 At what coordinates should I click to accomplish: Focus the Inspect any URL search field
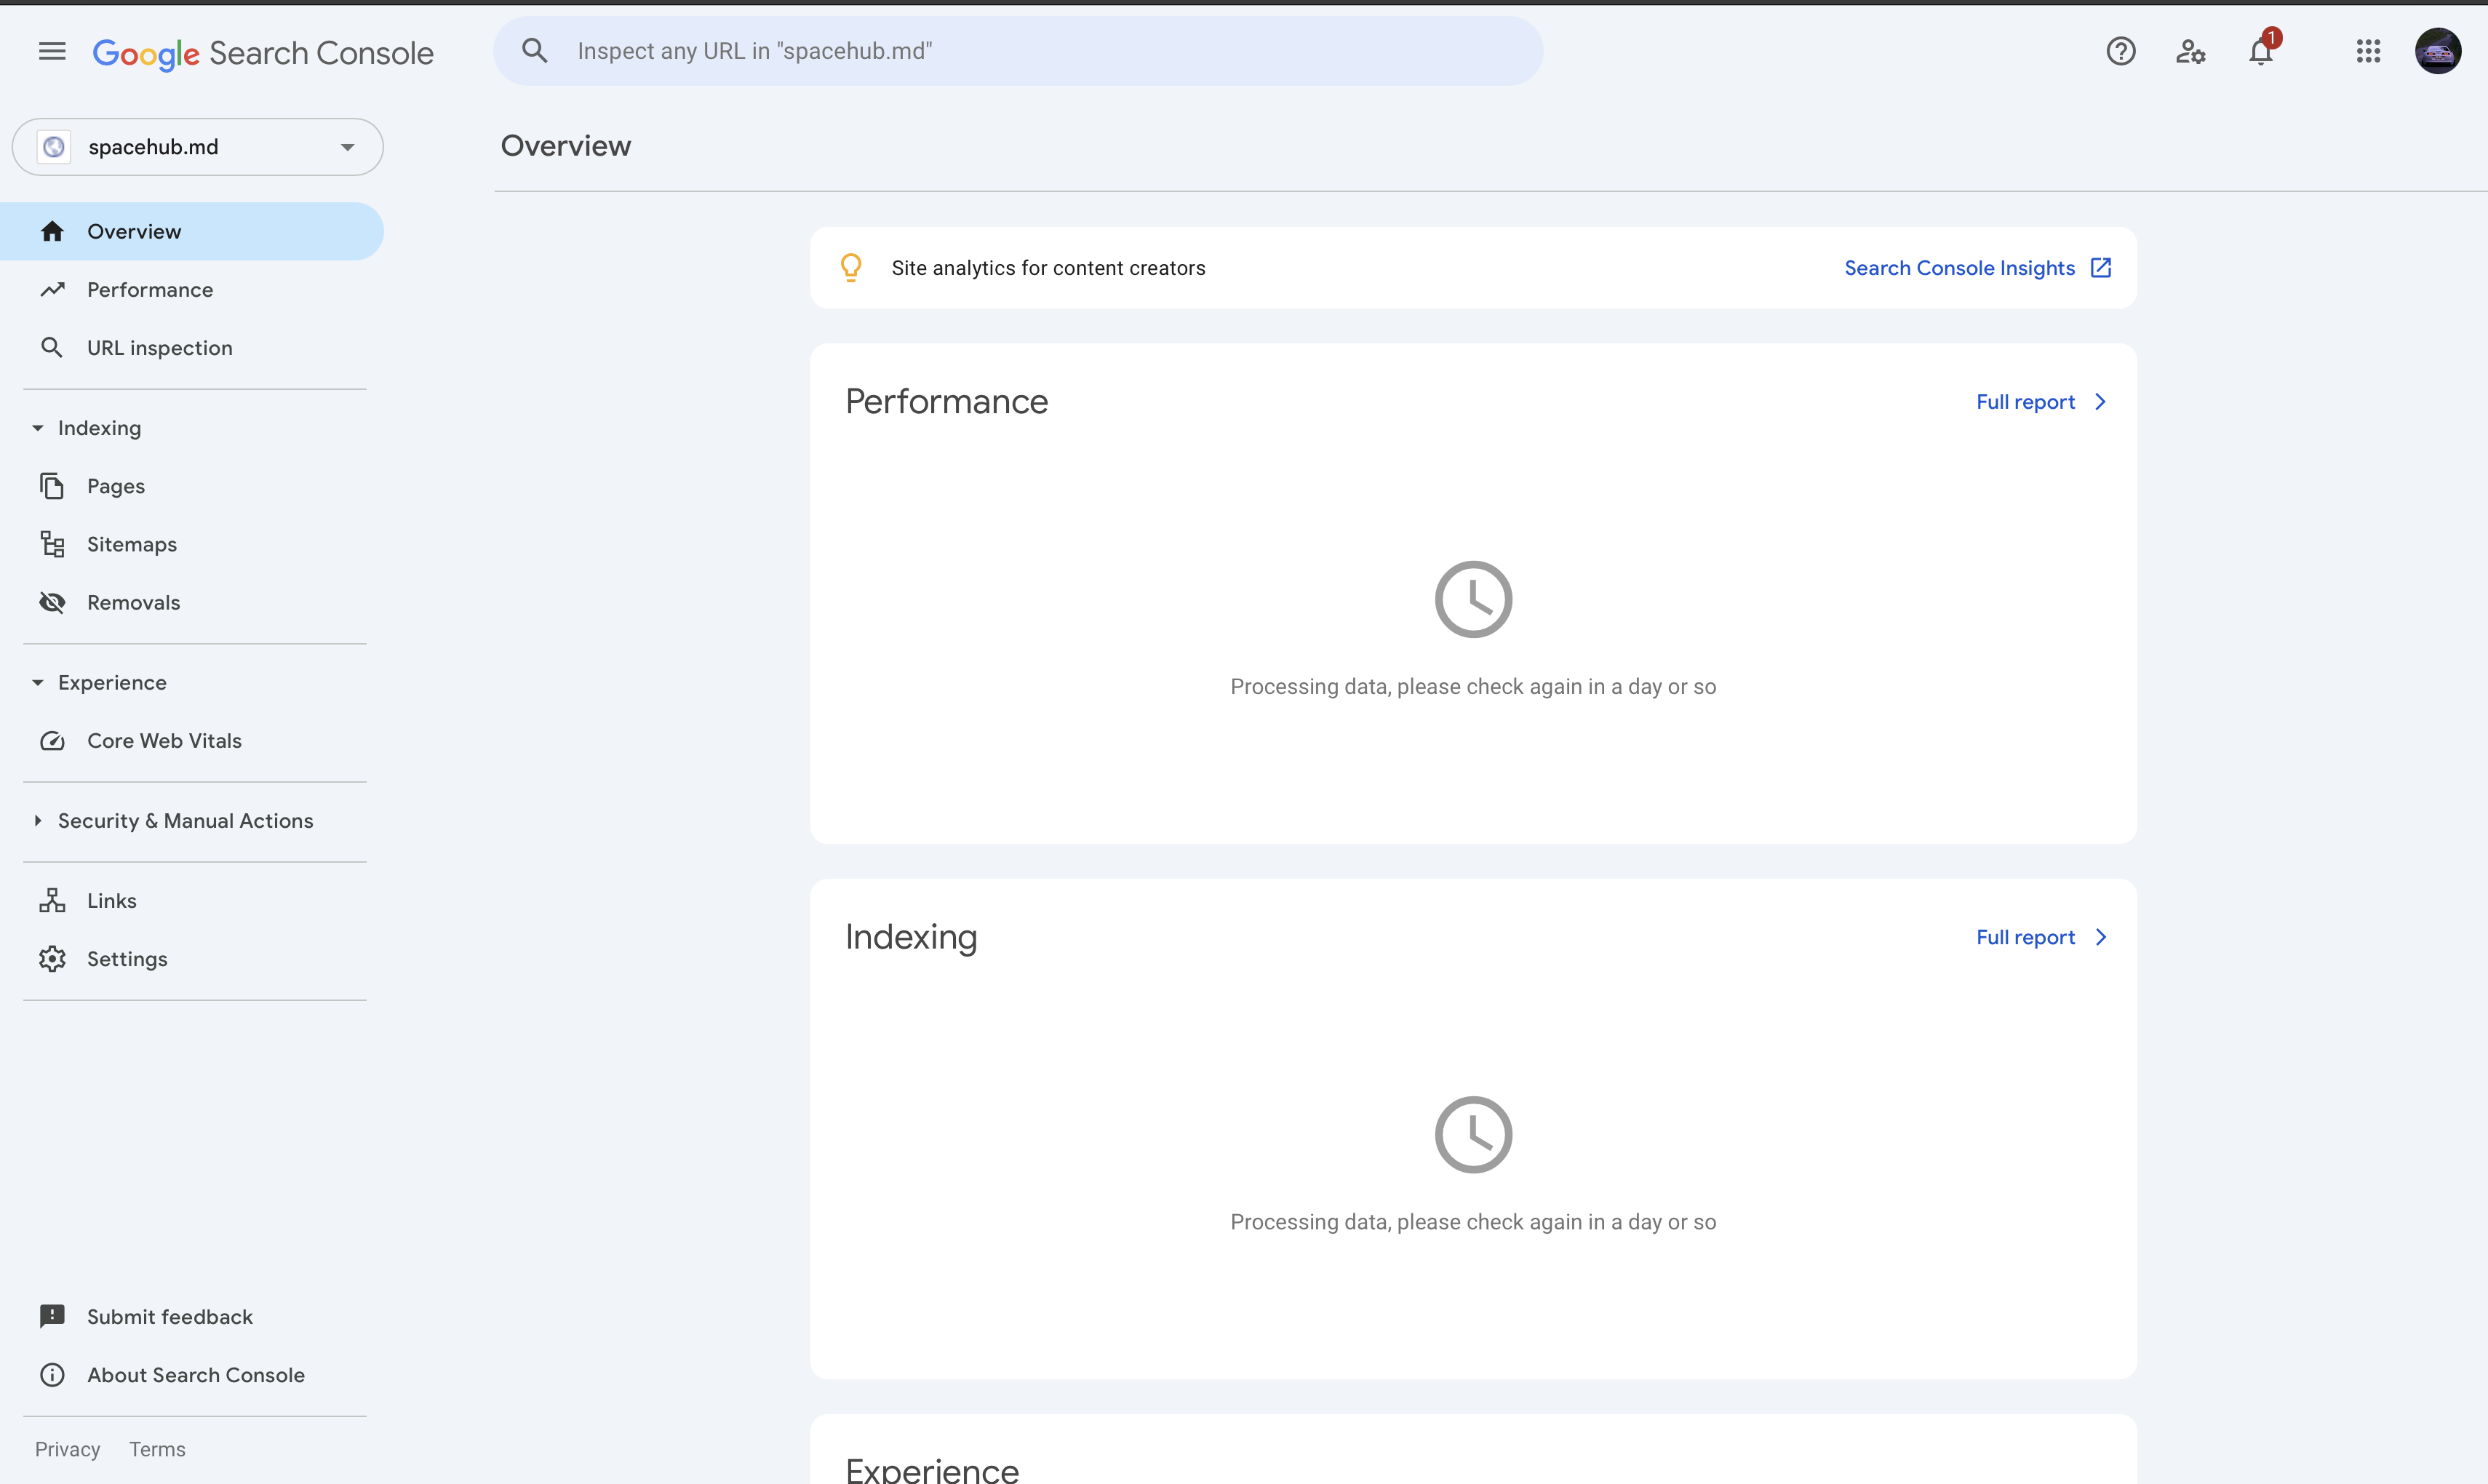coord(1018,51)
